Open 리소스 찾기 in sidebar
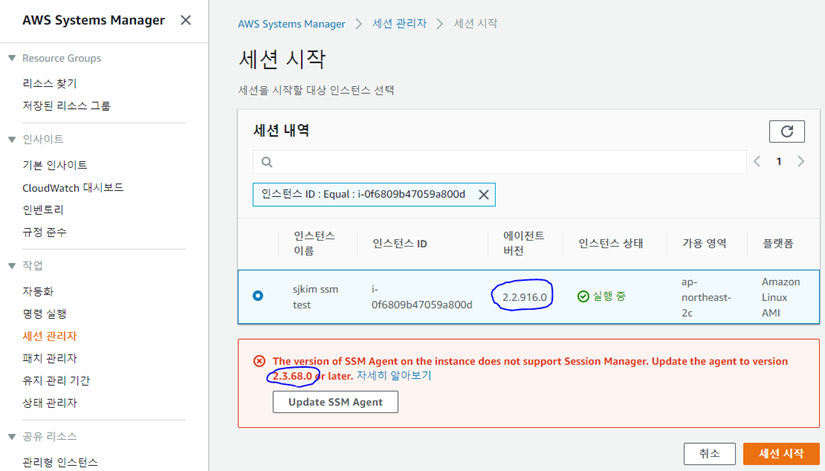 [x=49, y=83]
